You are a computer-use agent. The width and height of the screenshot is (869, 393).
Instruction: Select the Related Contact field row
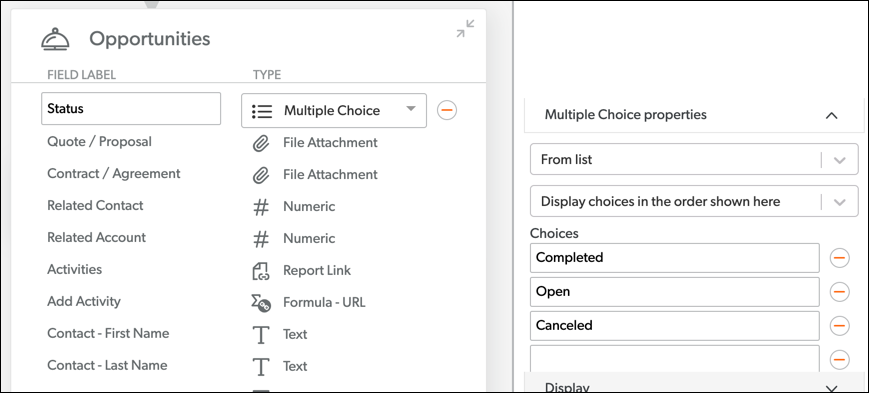coord(95,206)
